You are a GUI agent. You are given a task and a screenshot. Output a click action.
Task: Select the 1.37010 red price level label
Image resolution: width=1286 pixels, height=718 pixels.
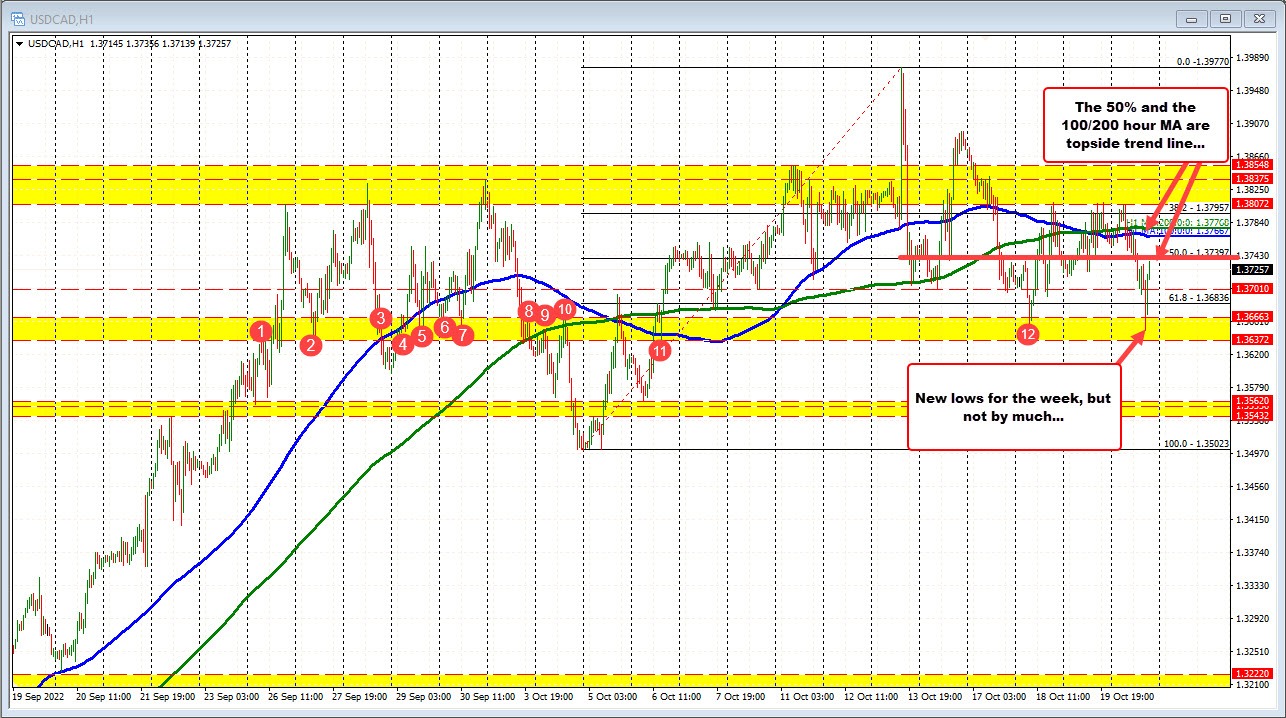pos(1254,289)
